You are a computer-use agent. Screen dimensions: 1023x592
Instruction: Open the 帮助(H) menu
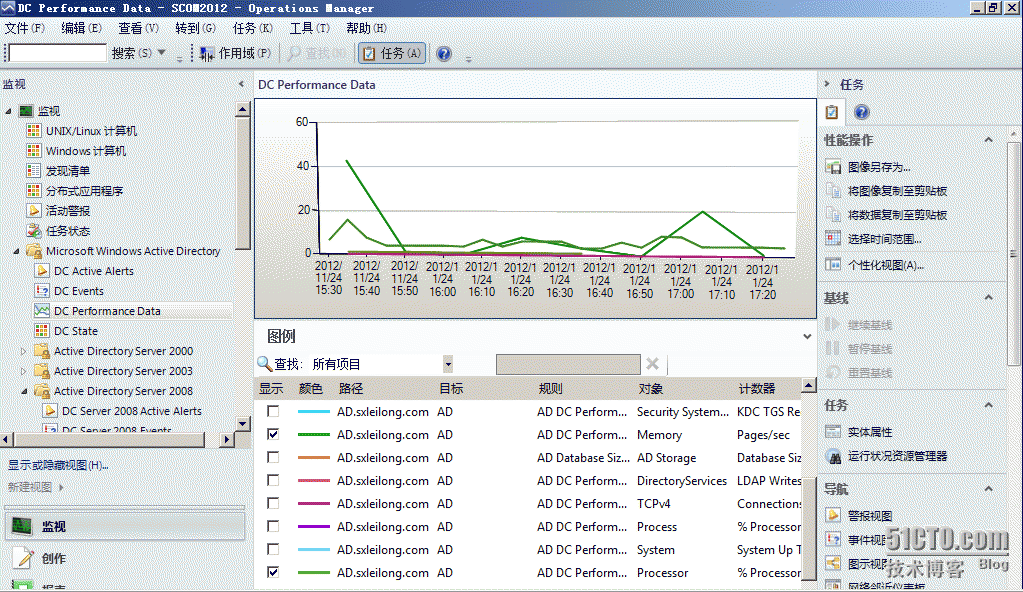point(367,28)
